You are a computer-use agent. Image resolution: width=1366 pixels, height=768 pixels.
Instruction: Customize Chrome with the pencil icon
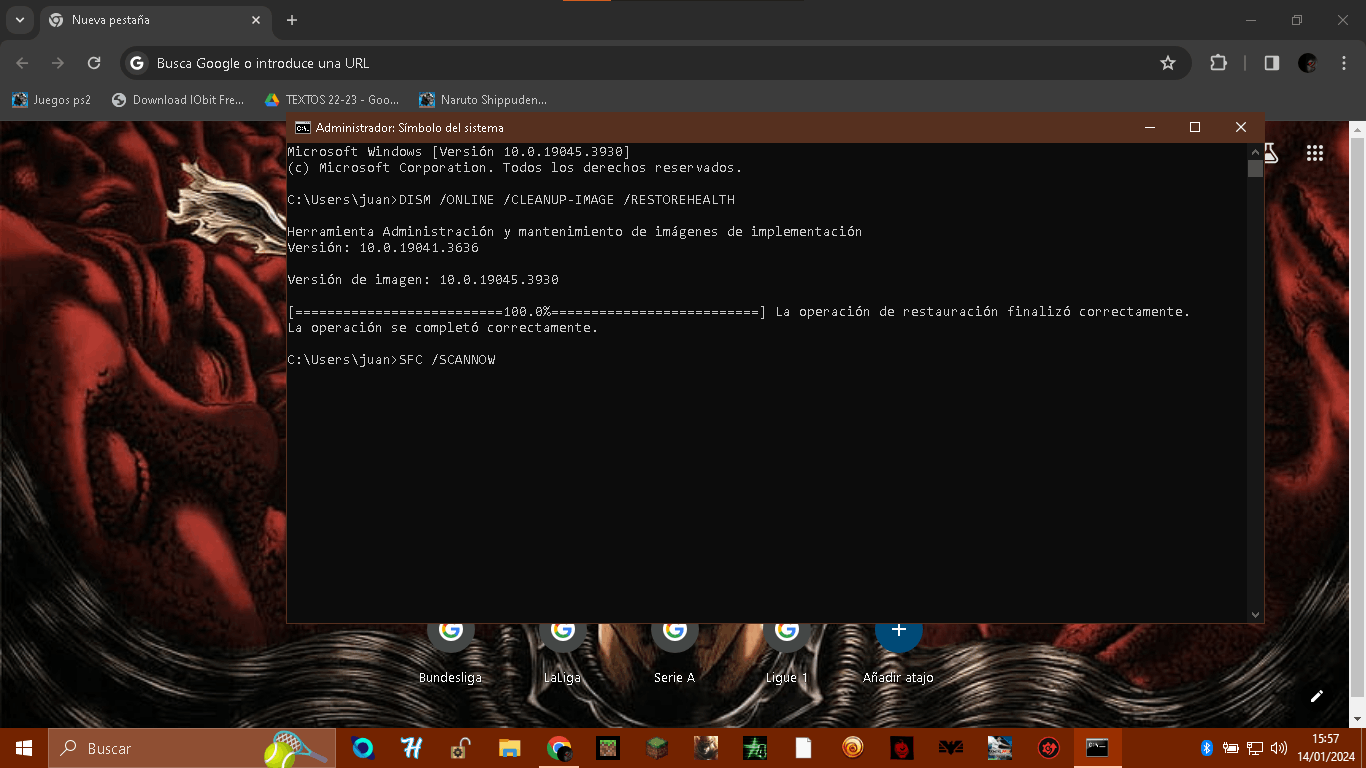(1317, 696)
